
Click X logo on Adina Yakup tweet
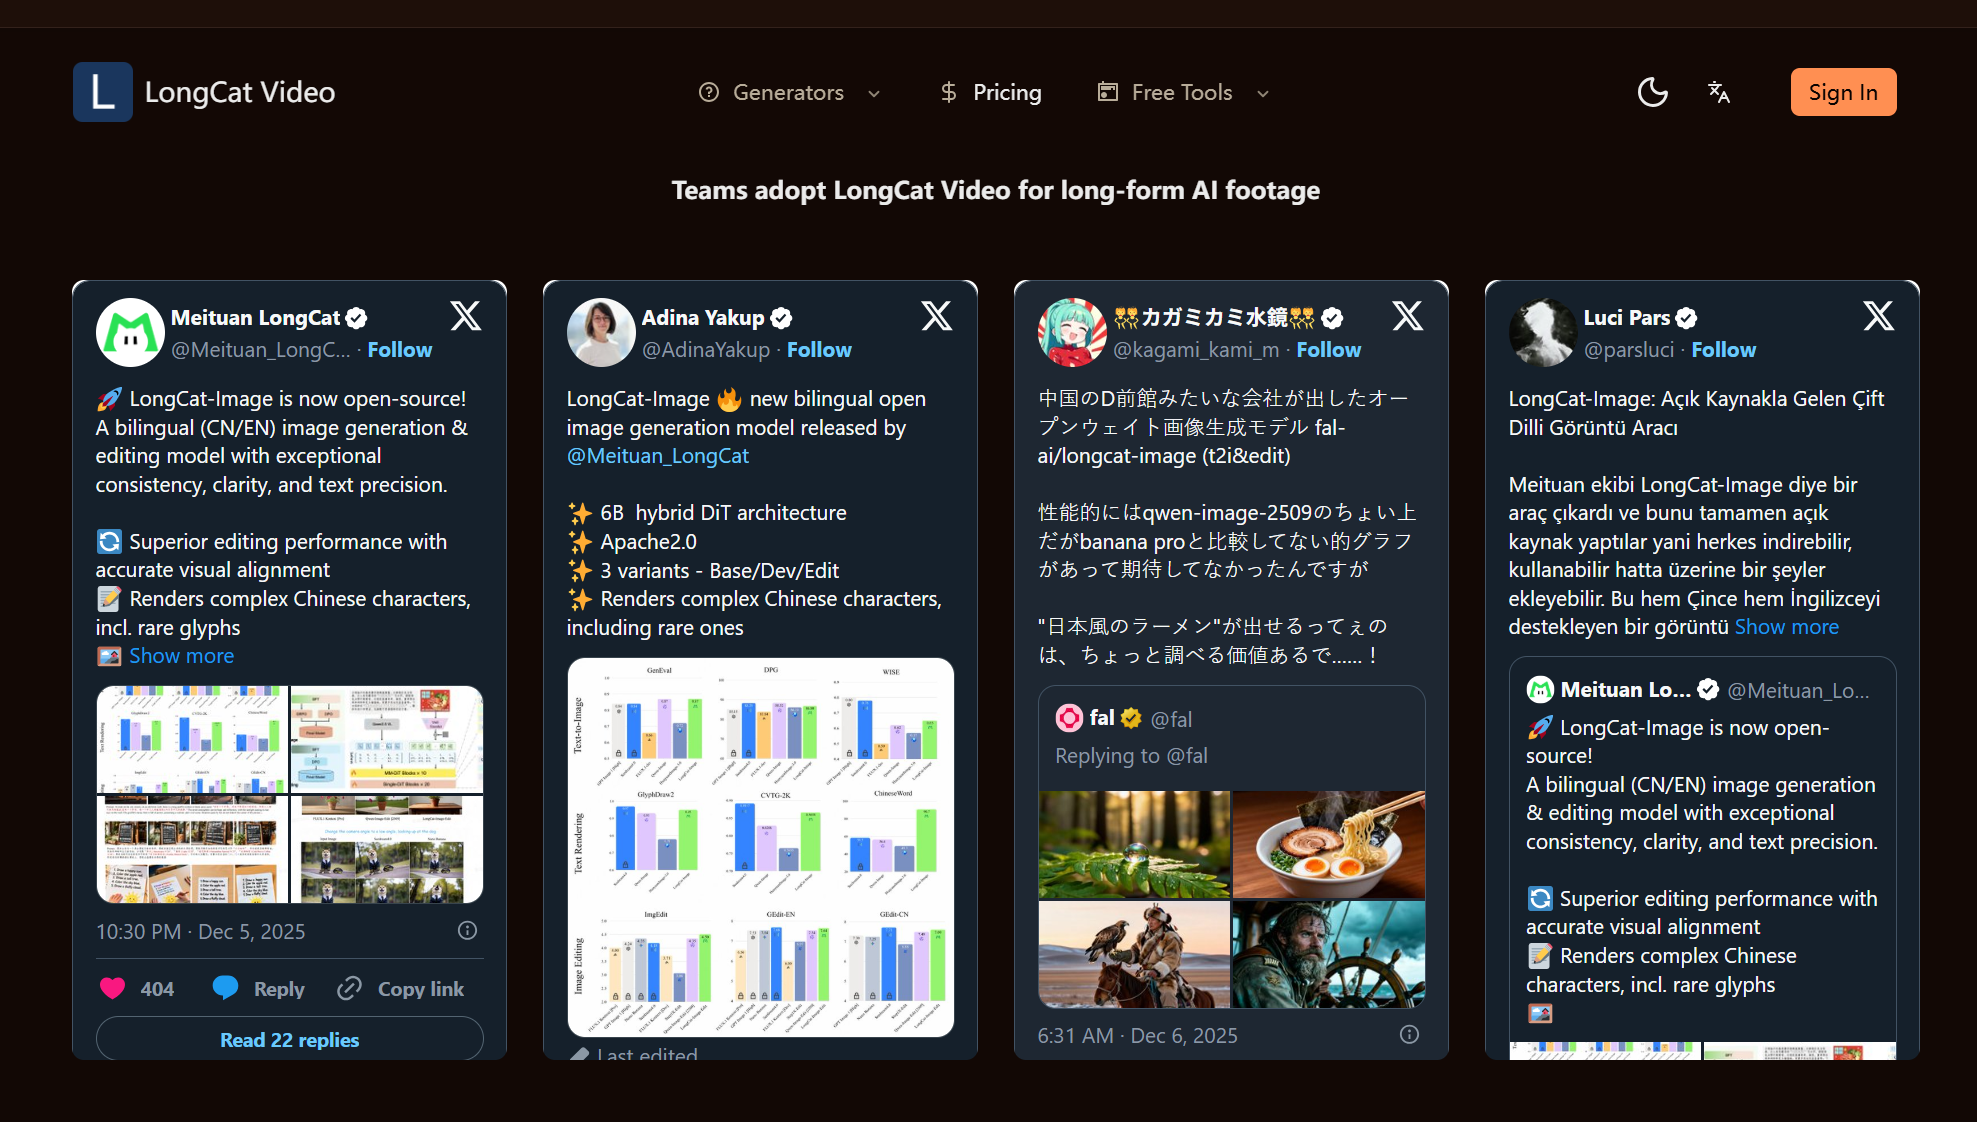(936, 316)
